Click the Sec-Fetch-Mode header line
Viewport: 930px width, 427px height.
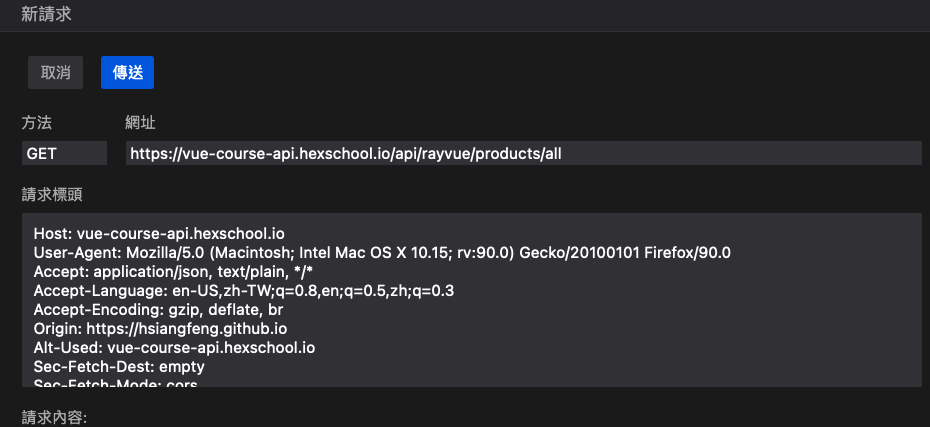(117, 384)
